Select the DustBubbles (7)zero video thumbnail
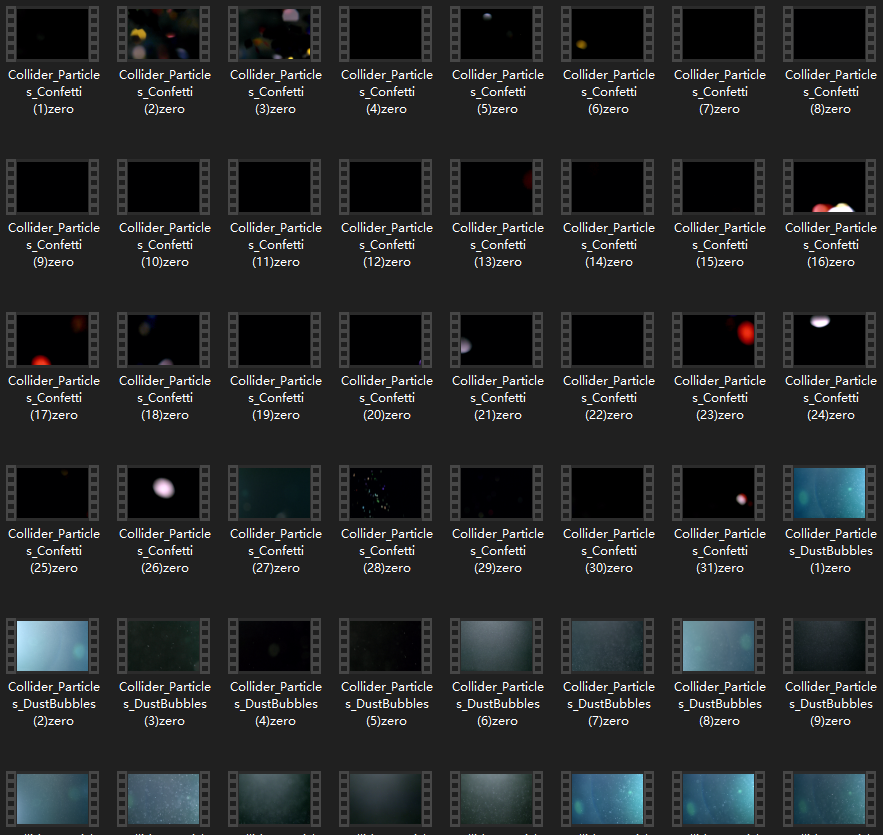 [x=608, y=646]
